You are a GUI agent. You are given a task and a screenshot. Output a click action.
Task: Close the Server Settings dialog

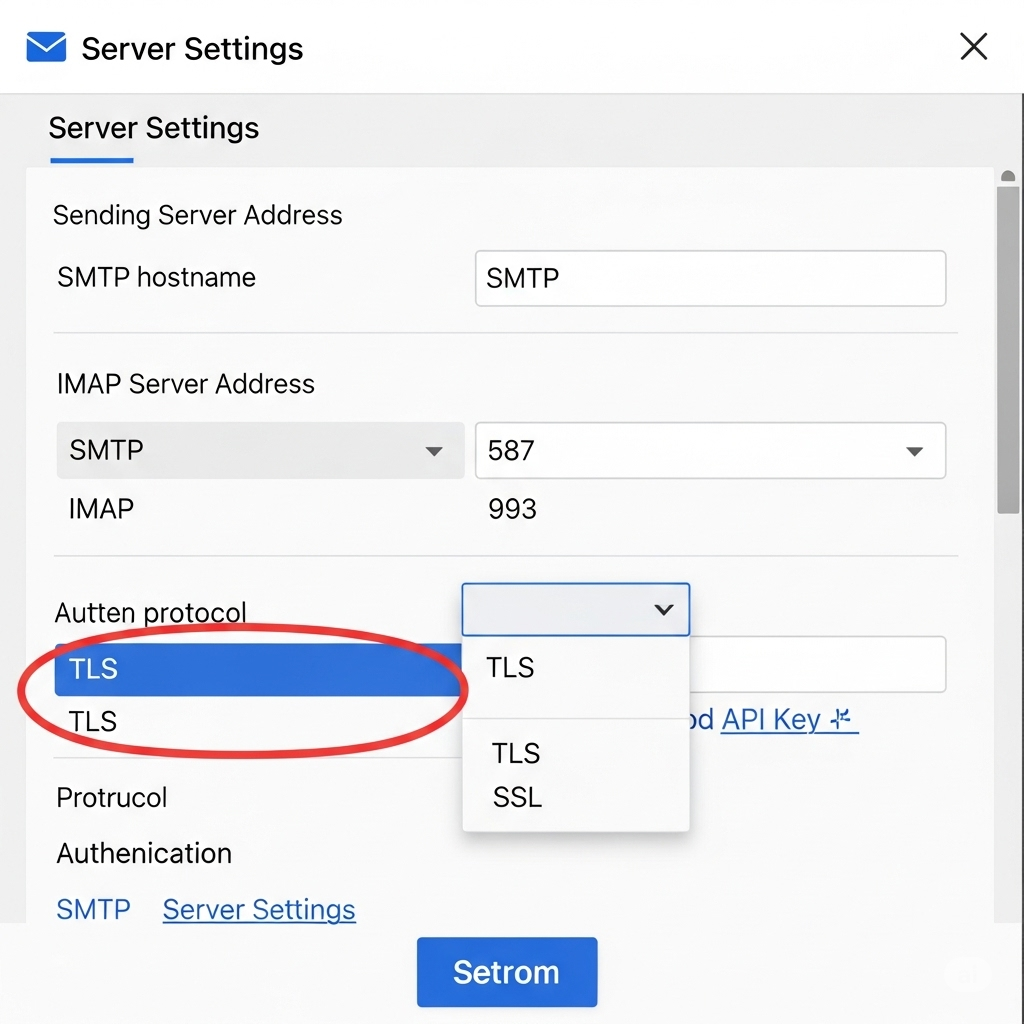click(973, 47)
